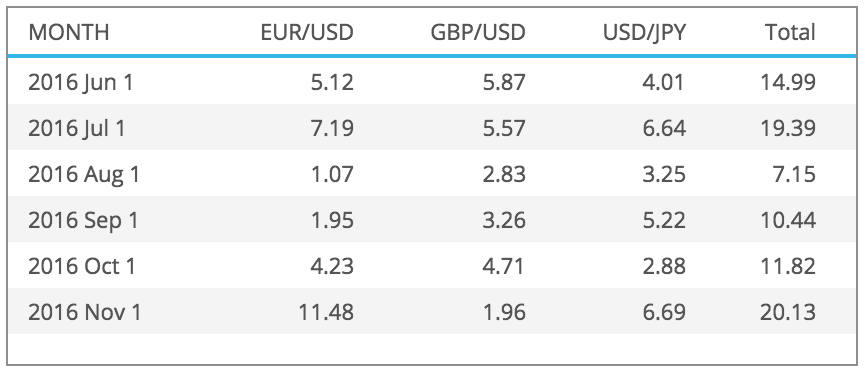Click the Total value 20.13
This screenshot has width=866, height=372.
pos(788,313)
